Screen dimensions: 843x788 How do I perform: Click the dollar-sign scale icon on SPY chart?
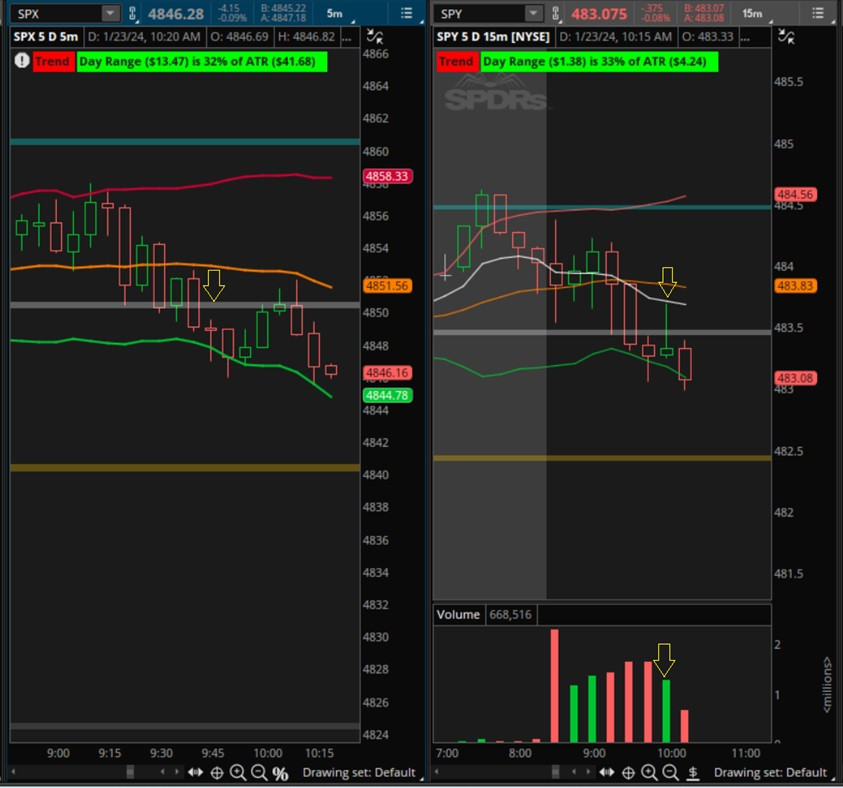pyautogui.click(x=693, y=773)
